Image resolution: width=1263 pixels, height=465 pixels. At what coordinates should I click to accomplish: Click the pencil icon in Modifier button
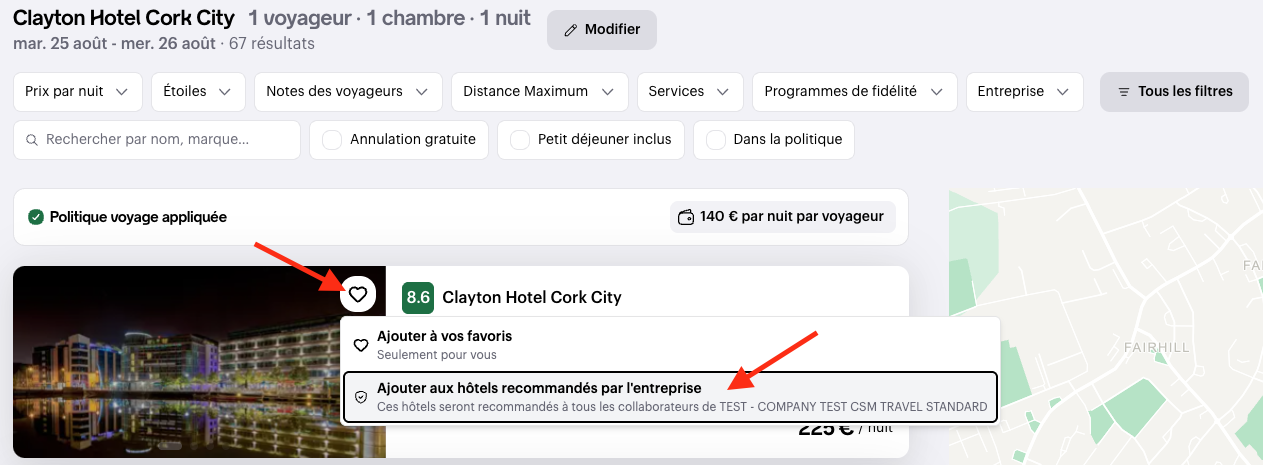pos(571,30)
